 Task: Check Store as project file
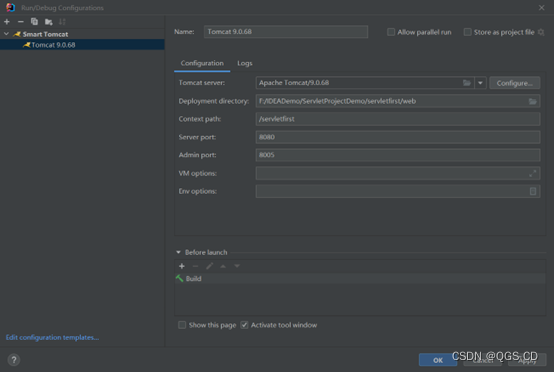click(467, 32)
